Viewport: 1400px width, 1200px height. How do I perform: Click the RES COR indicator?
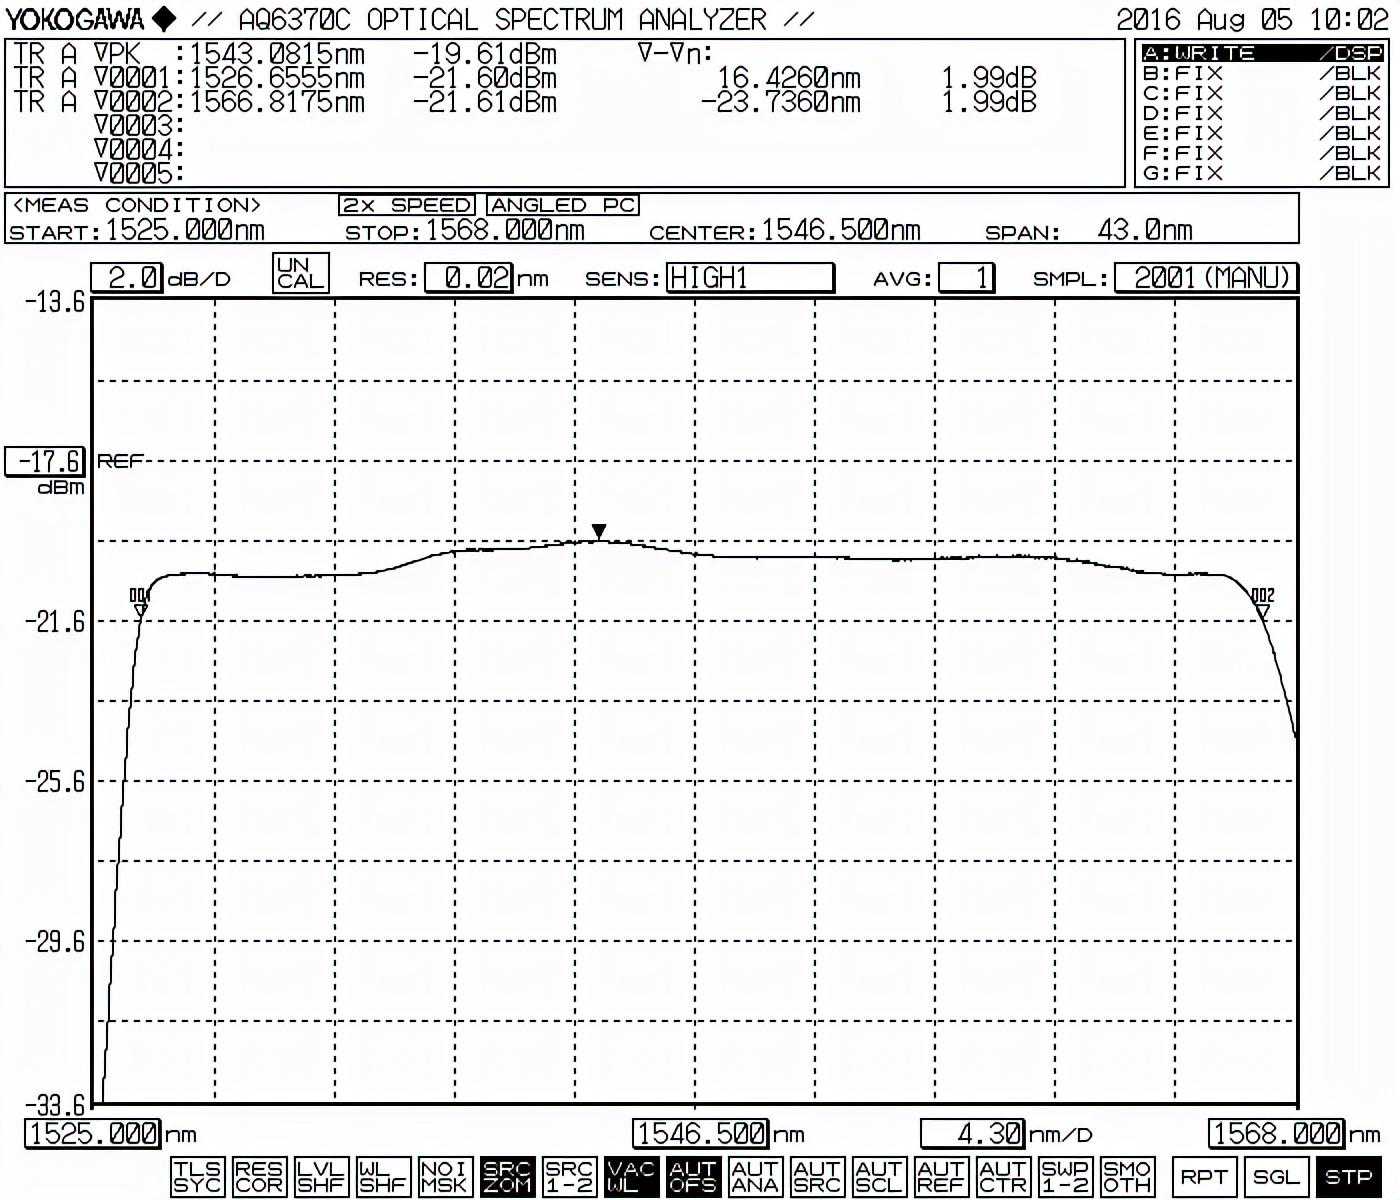click(259, 1177)
